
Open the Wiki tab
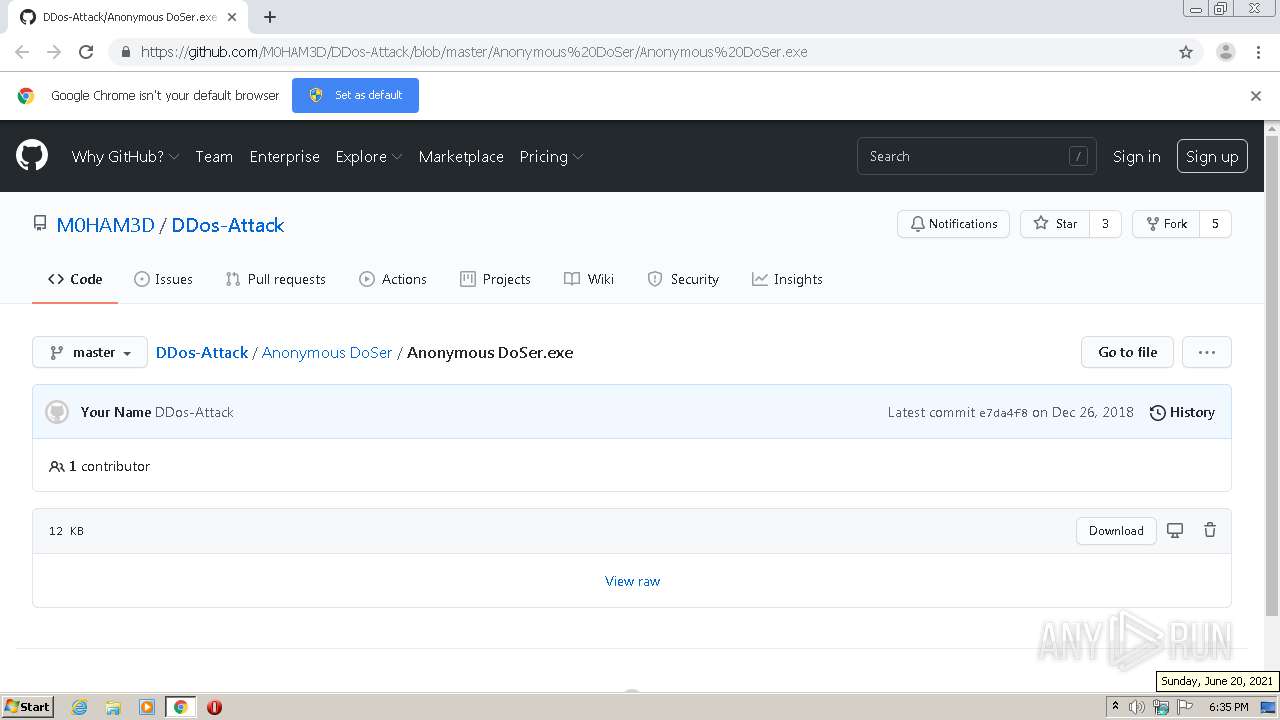tap(589, 279)
